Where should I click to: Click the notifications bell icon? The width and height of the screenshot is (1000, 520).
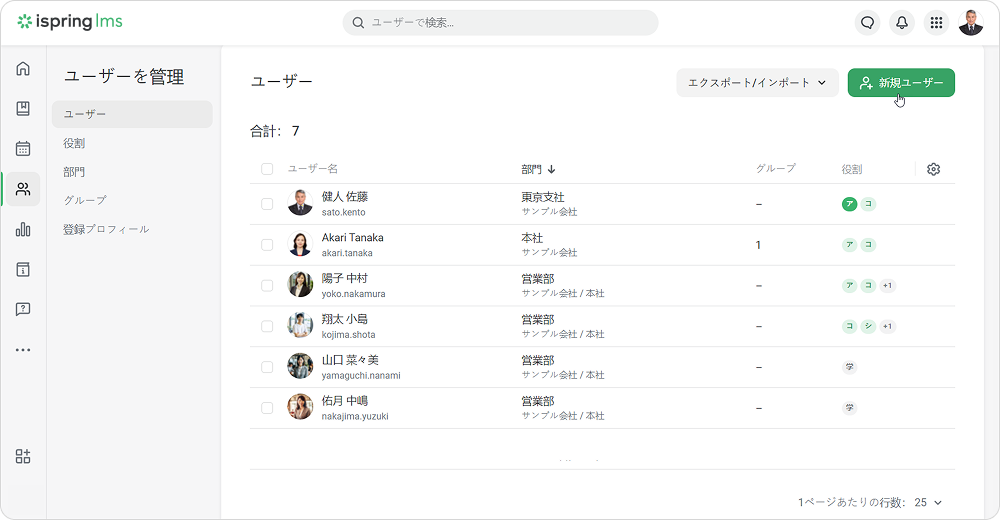pos(902,23)
